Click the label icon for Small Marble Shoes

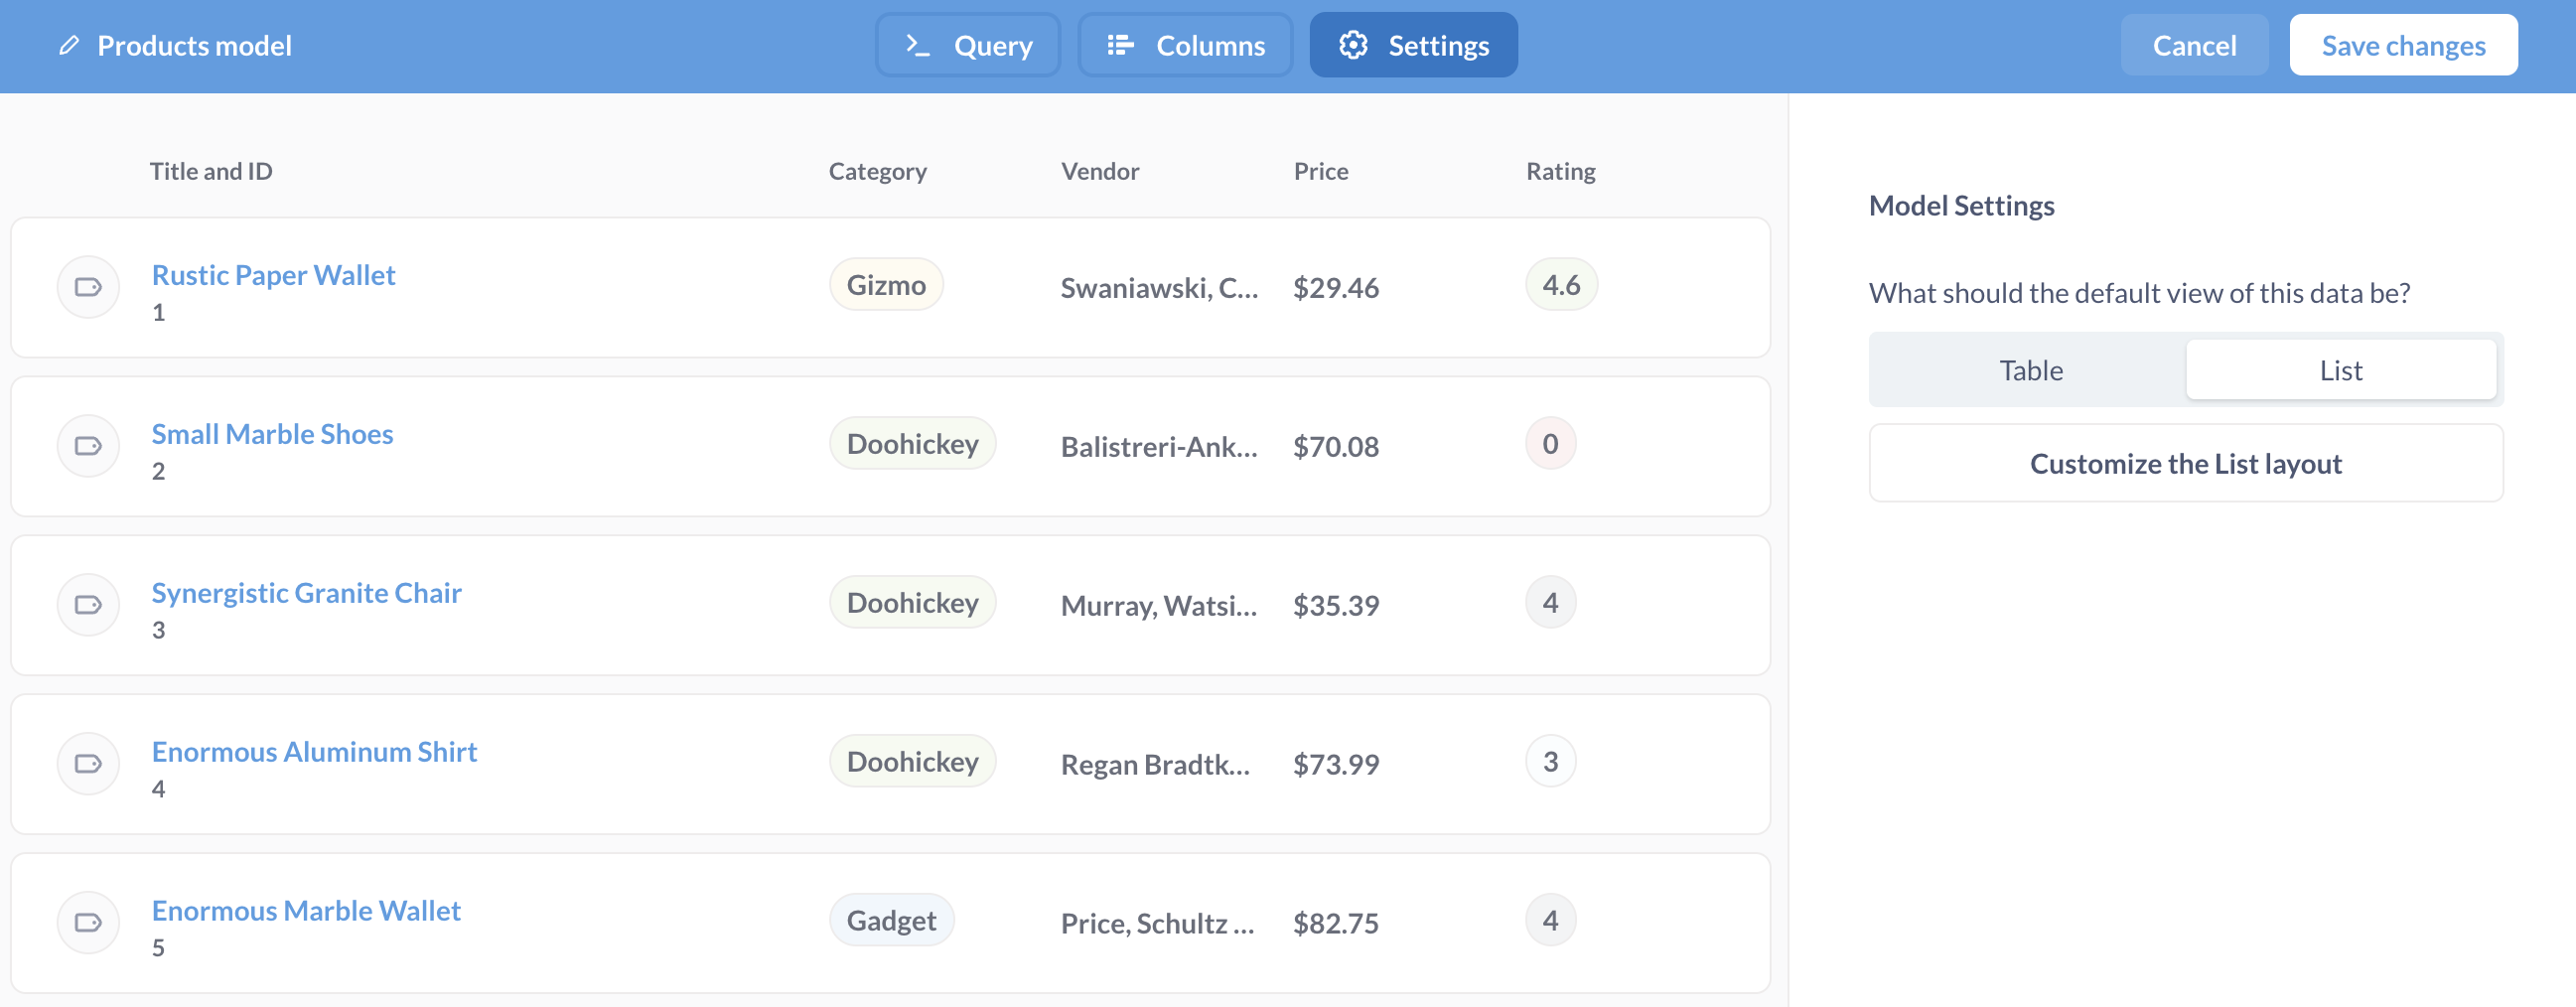pos(88,446)
